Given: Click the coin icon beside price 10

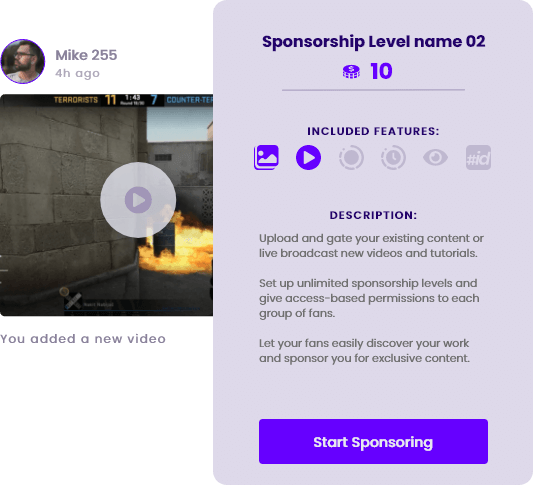Looking at the screenshot, I should coord(351,72).
